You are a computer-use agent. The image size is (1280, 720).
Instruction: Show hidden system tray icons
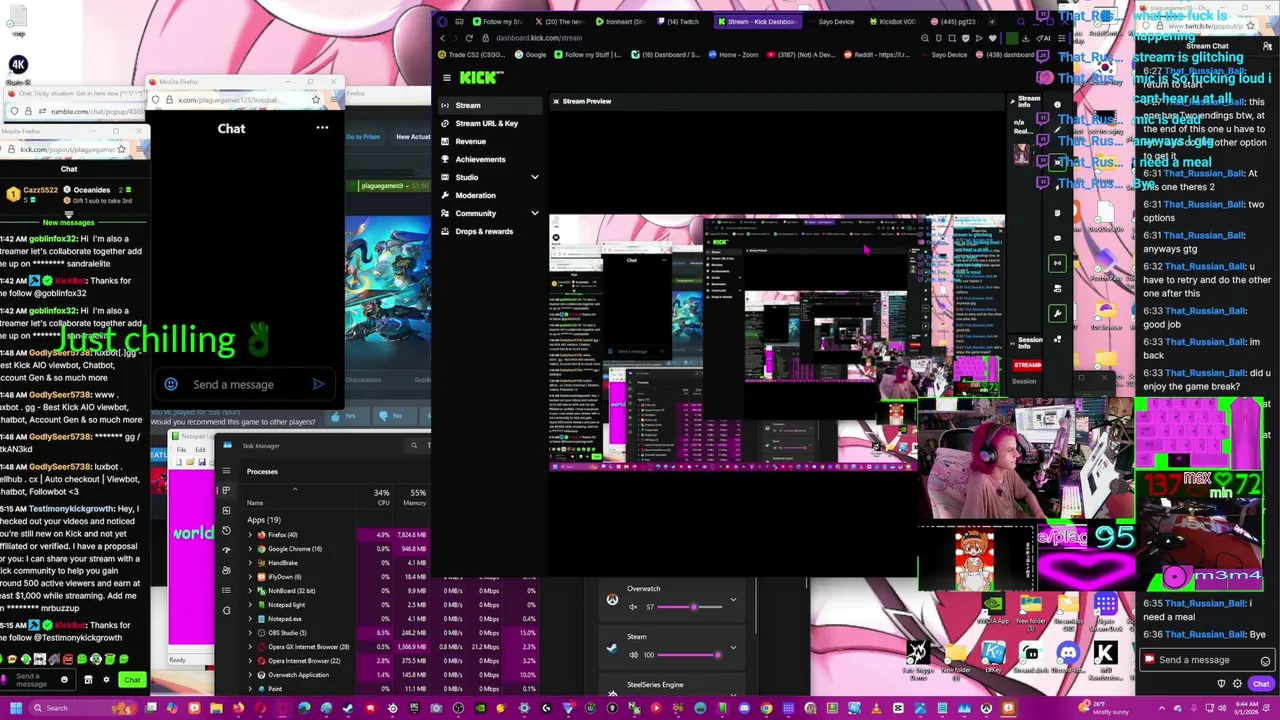pyautogui.click(x=1161, y=708)
